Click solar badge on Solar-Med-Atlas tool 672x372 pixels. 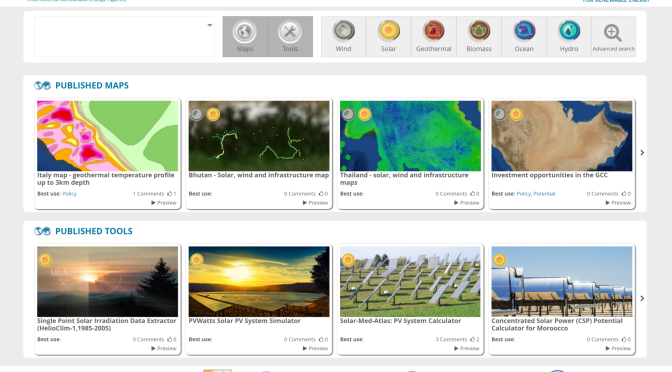pos(348,260)
